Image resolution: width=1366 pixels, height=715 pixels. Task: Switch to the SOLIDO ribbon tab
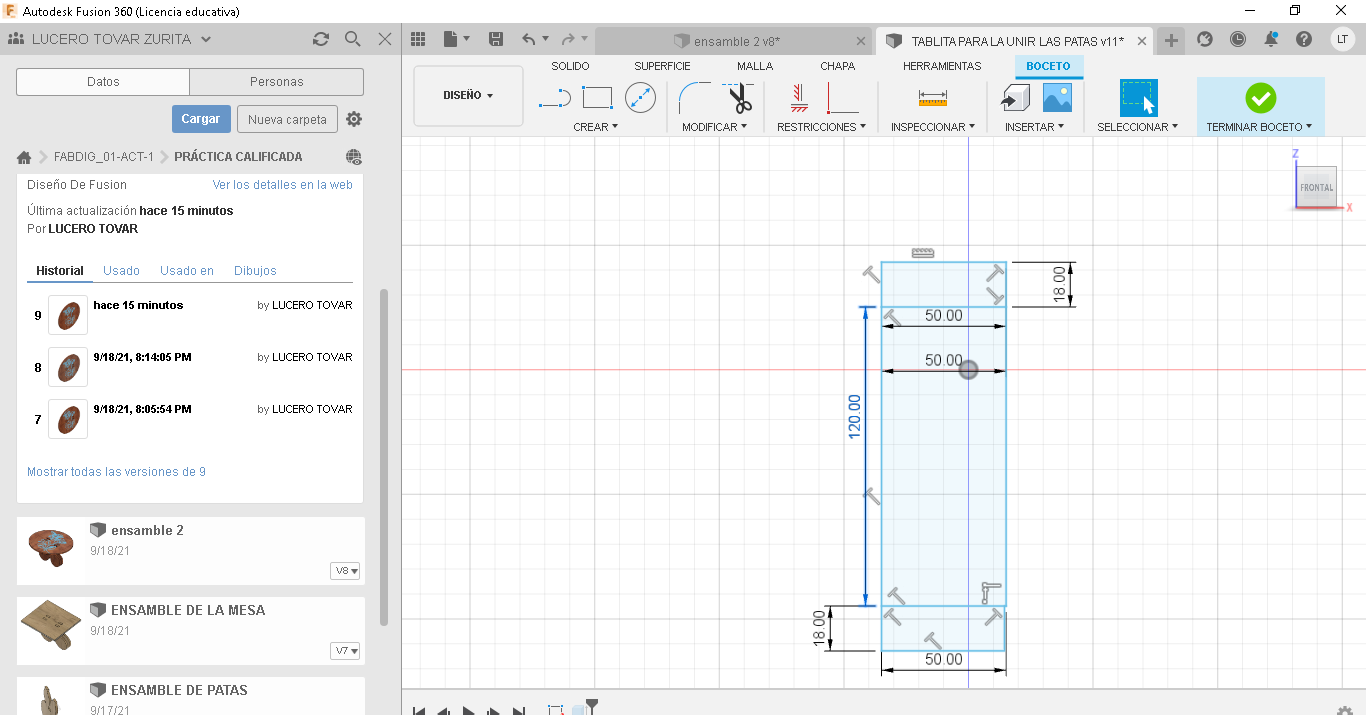click(x=570, y=66)
